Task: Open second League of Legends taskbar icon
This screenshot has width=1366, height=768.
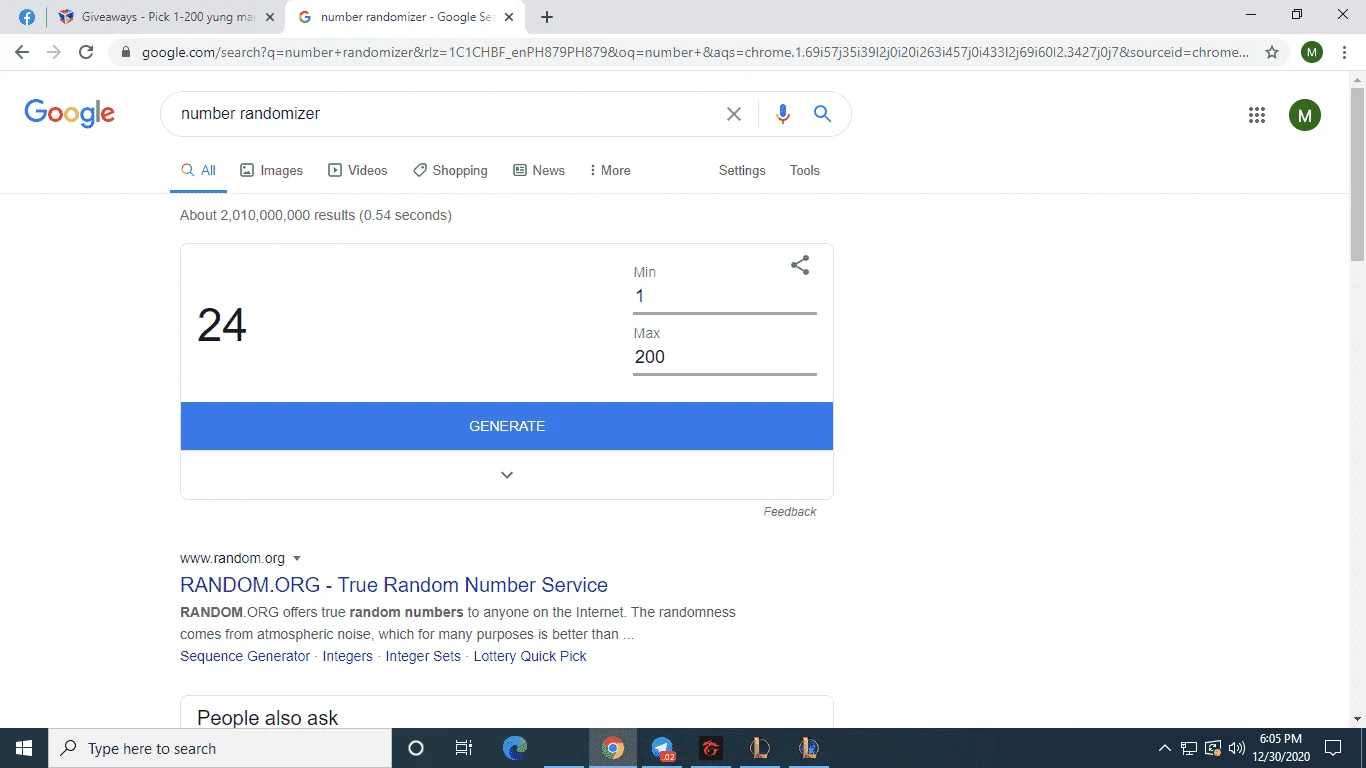Action: [809, 748]
